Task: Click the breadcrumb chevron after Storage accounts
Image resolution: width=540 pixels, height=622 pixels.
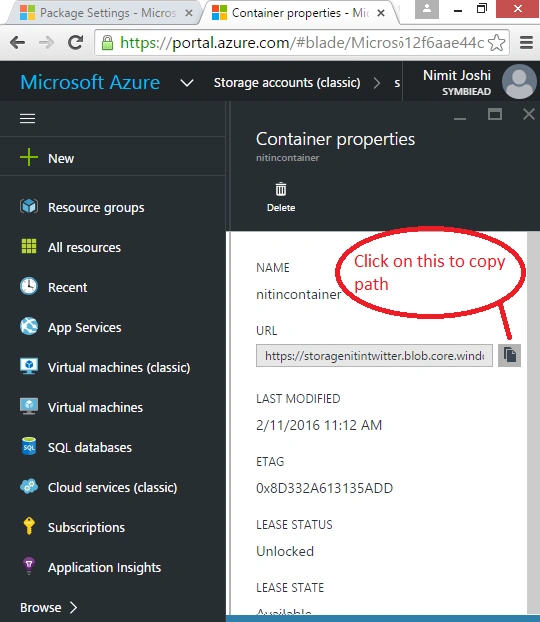Action: coord(377,83)
